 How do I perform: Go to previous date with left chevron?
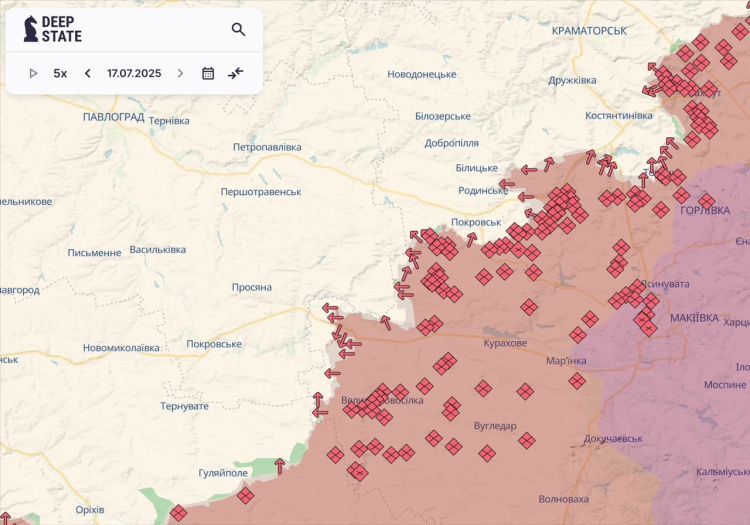coord(88,73)
